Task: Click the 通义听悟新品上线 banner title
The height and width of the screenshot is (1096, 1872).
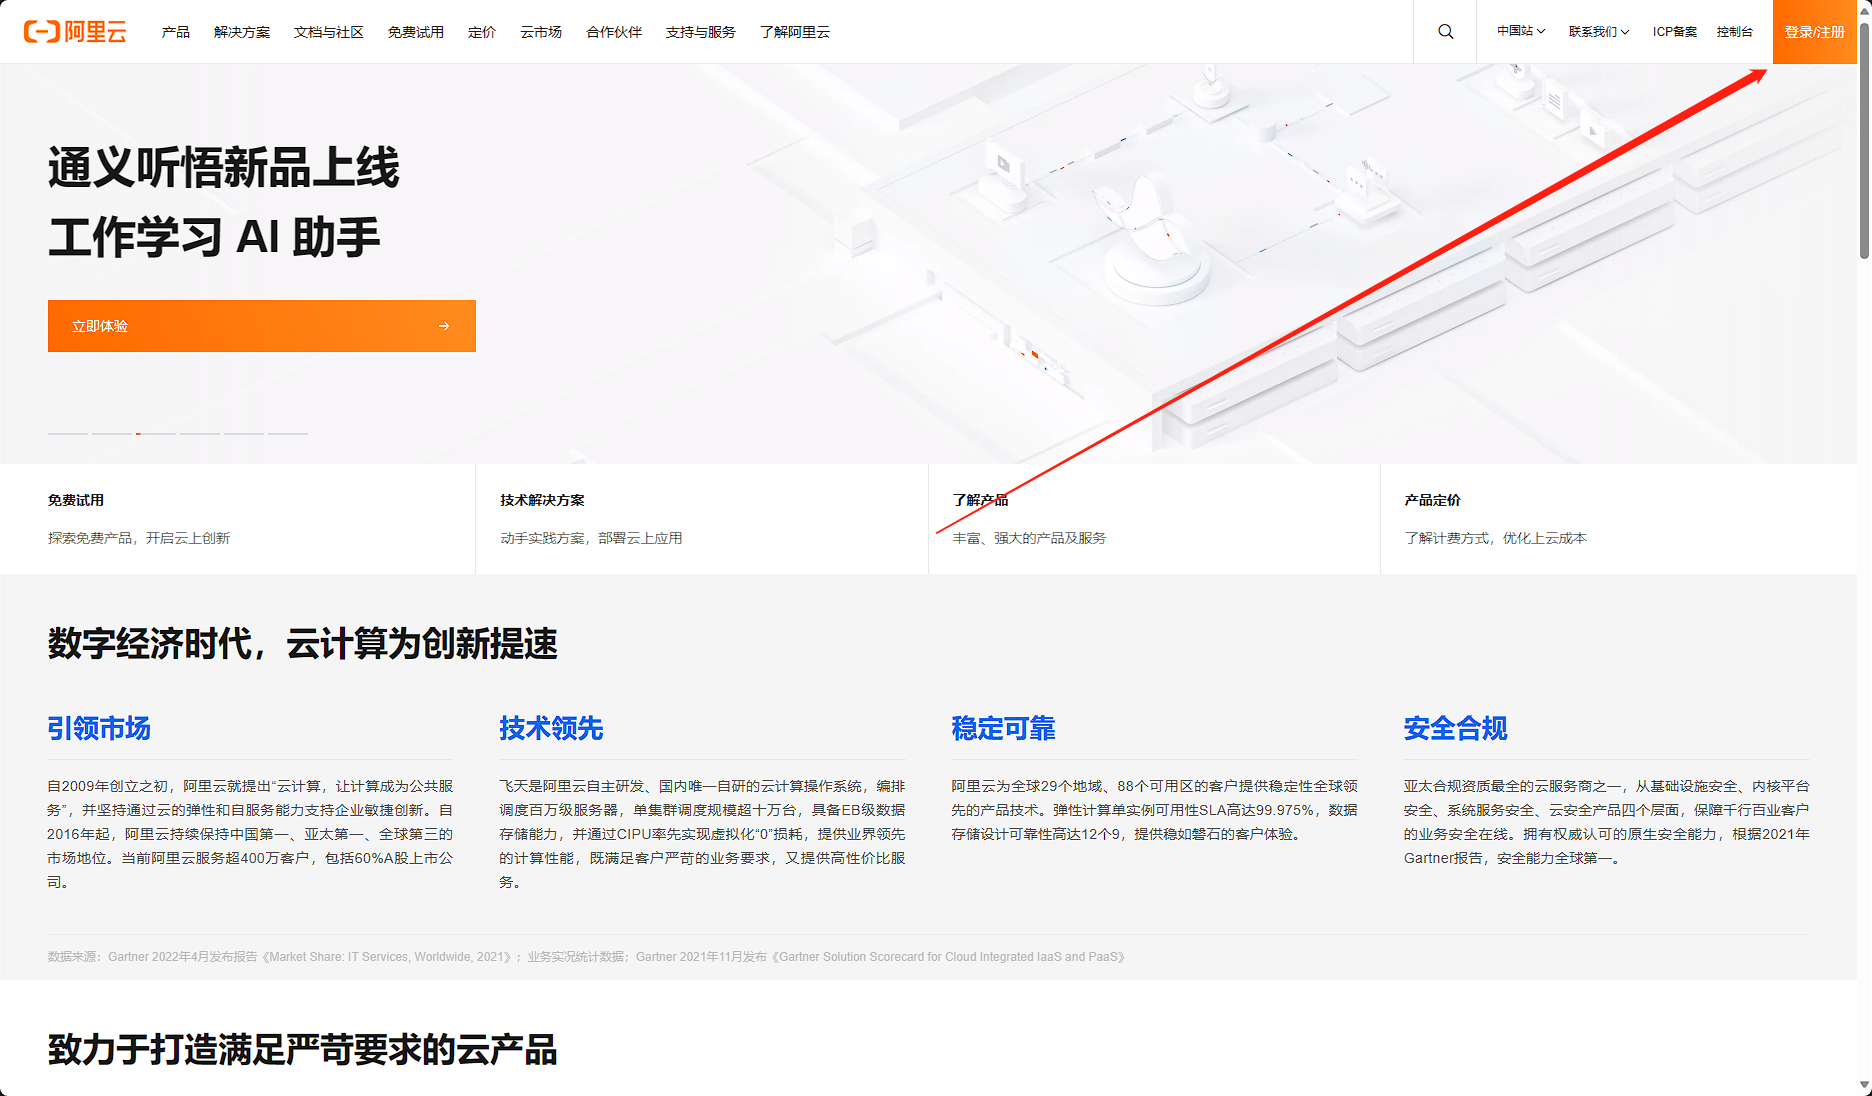Action: pos(223,168)
